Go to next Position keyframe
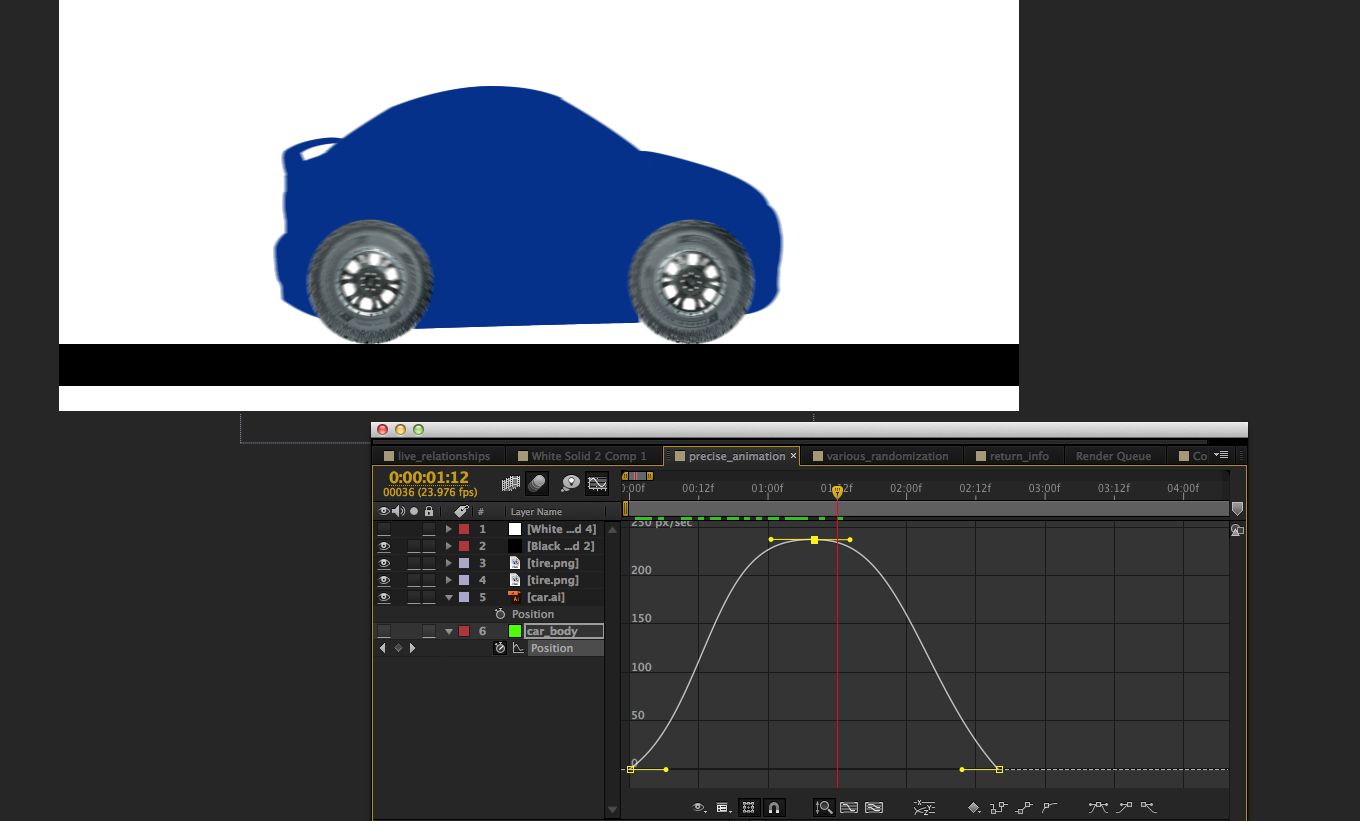1360x821 pixels. 412,648
